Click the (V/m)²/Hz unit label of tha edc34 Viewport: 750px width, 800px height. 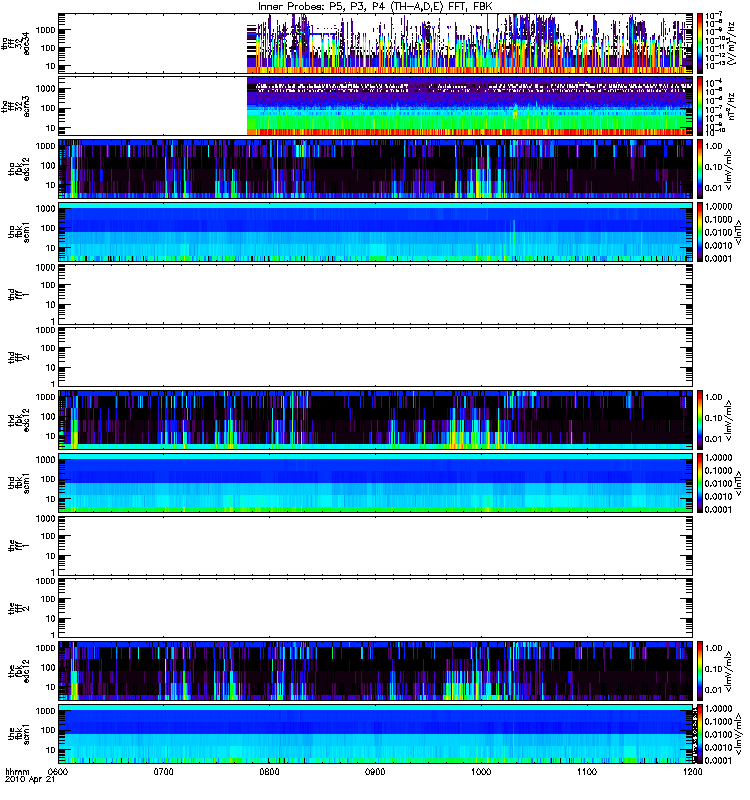[x=731, y=43]
